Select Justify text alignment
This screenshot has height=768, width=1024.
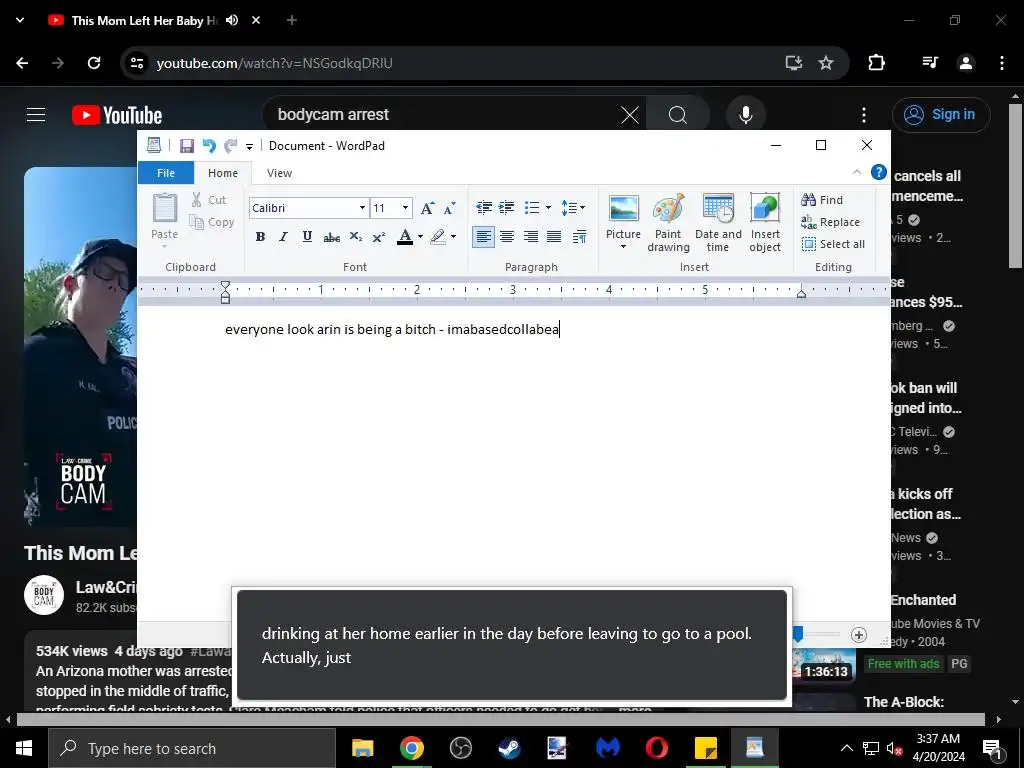(x=554, y=237)
